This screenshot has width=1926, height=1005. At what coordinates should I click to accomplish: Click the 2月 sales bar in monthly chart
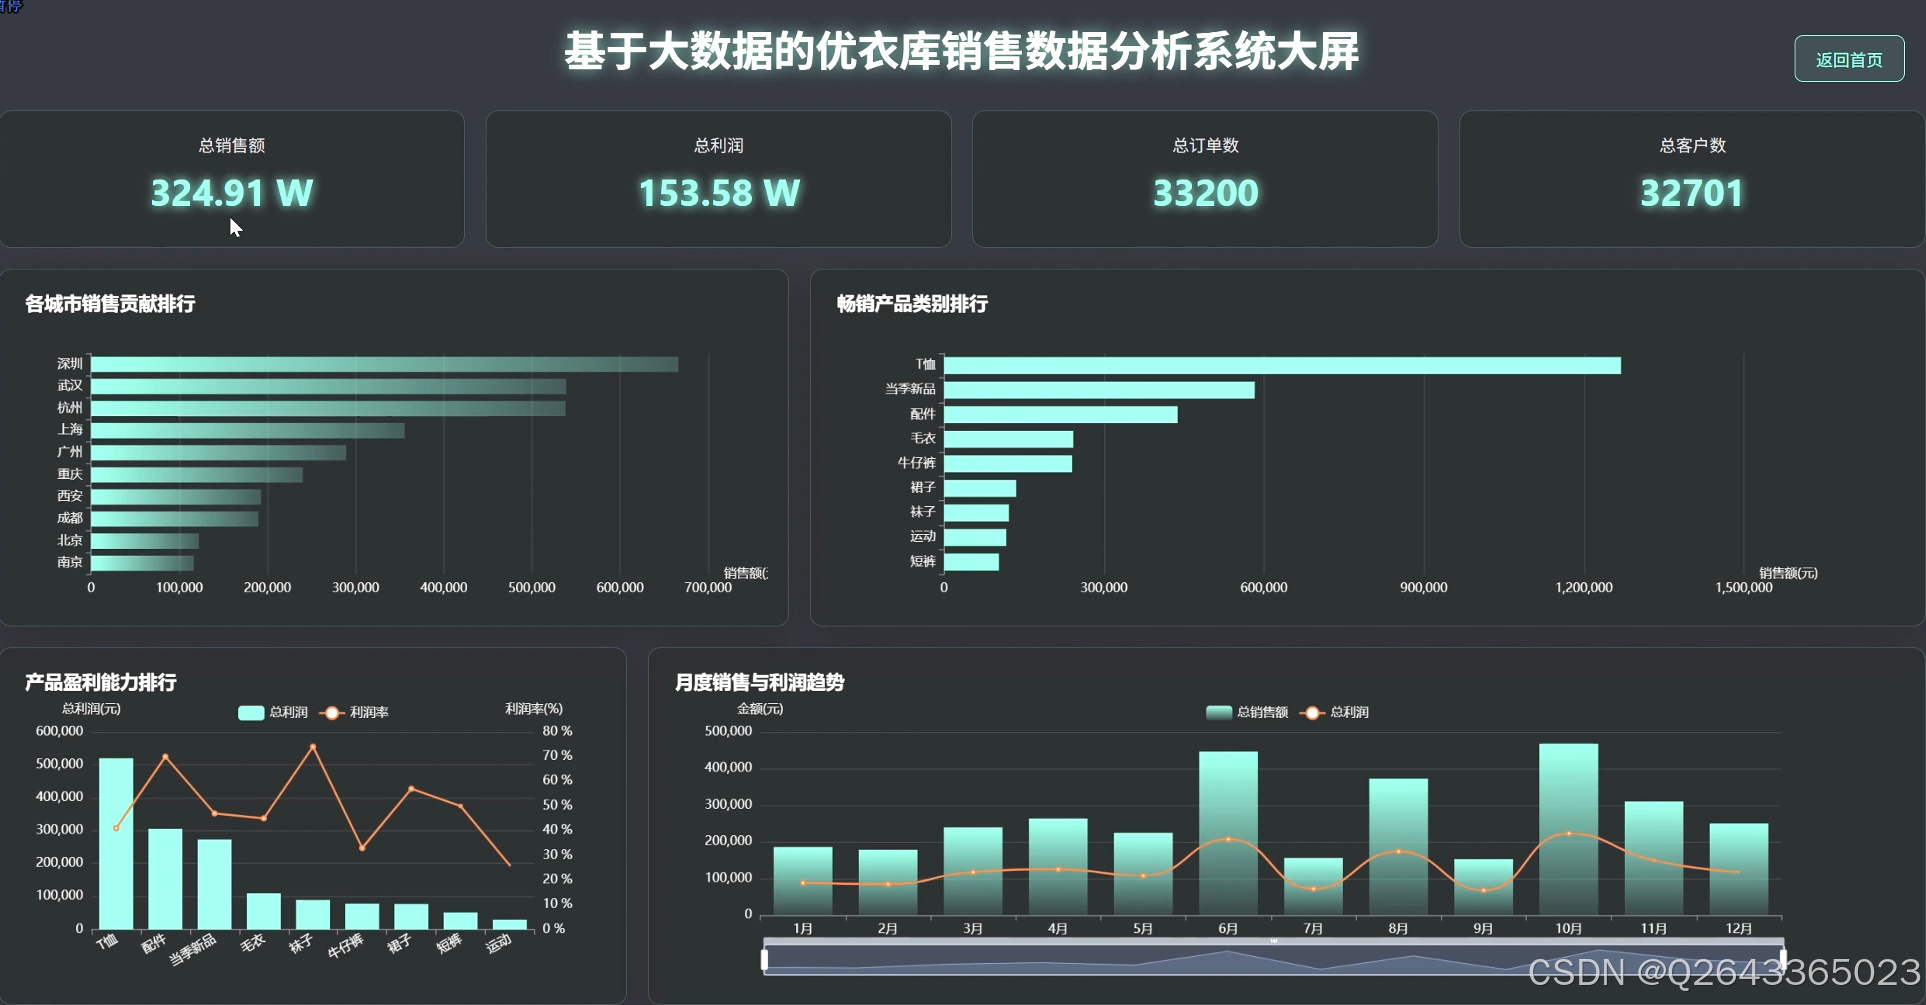coord(888,882)
